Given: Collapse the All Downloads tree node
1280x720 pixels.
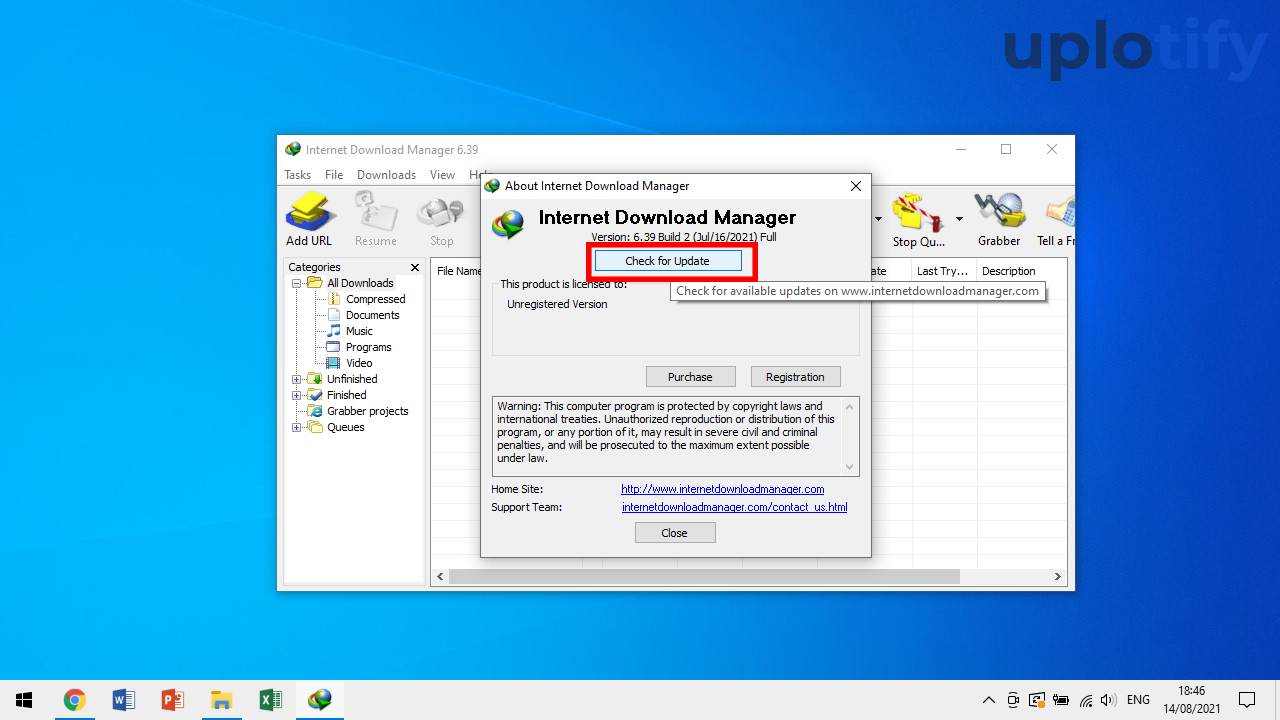Looking at the screenshot, I should 297,283.
